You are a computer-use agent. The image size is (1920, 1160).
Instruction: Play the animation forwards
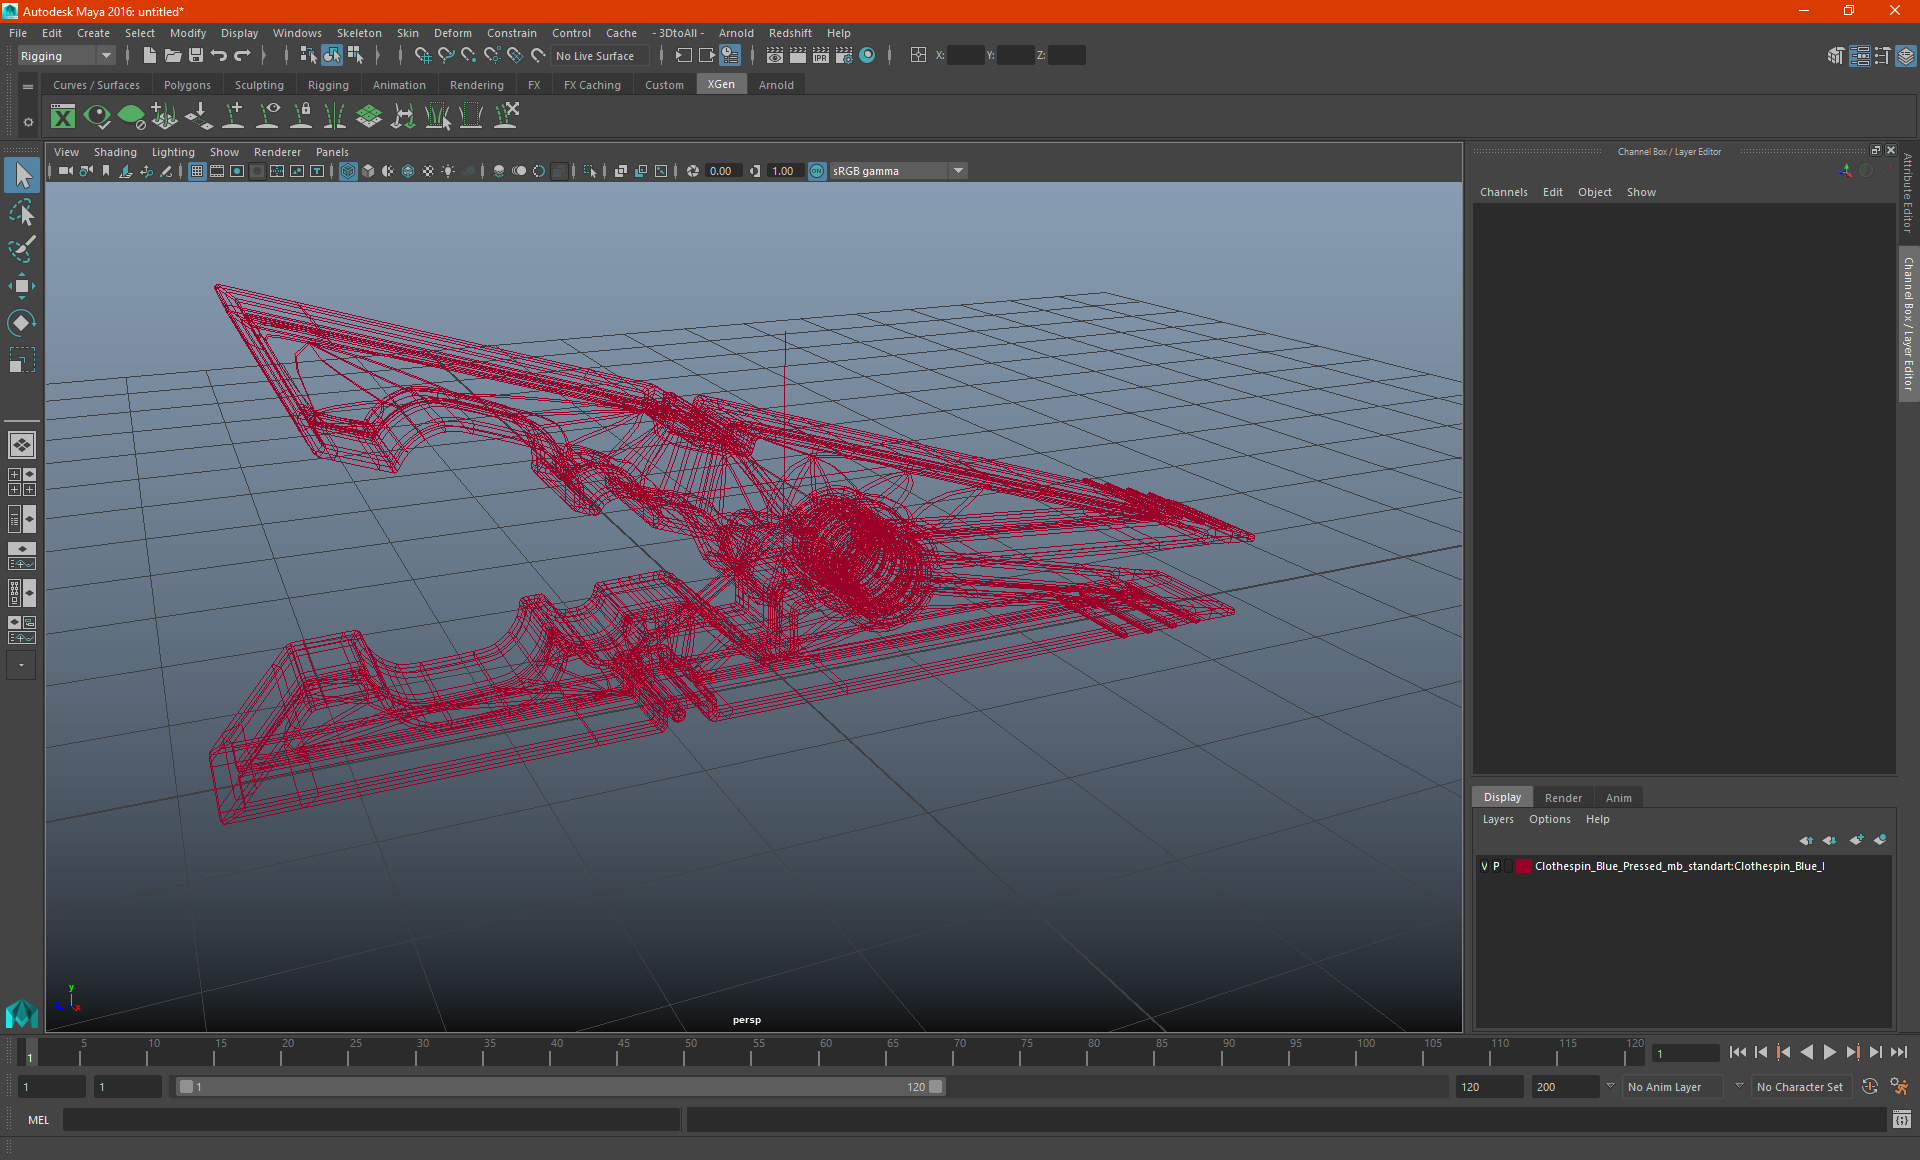coord(1829,1052)
